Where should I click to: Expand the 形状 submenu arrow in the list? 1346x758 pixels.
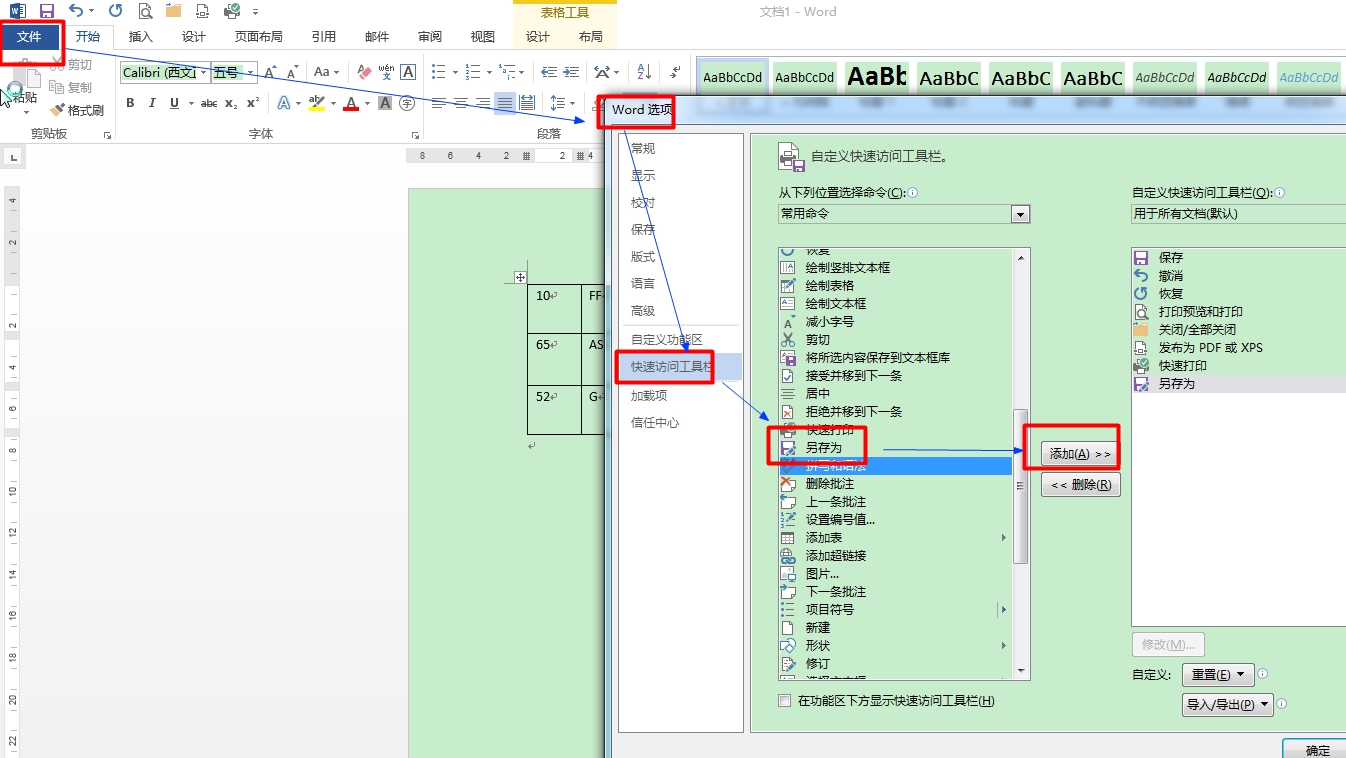pyautogui.click(x=1004, y=646)
